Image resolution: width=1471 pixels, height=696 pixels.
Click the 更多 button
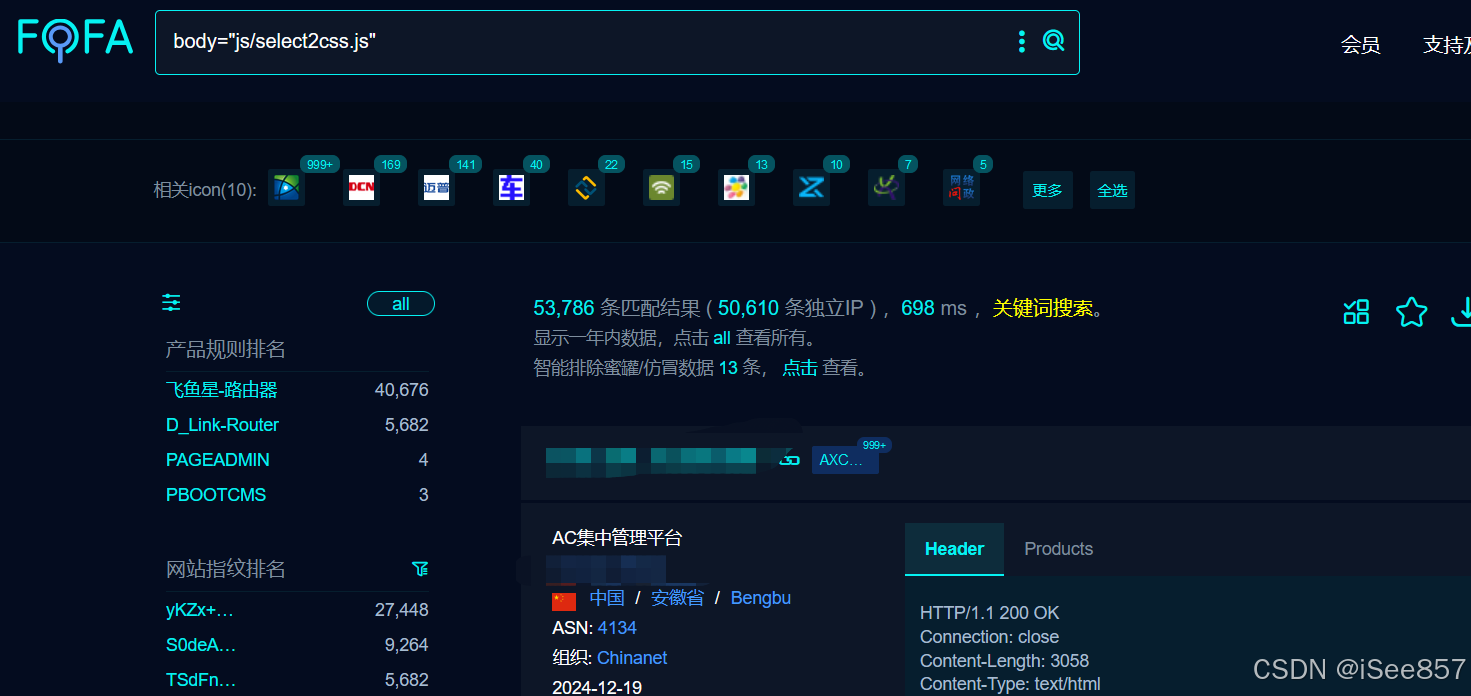coord(1047,190)
